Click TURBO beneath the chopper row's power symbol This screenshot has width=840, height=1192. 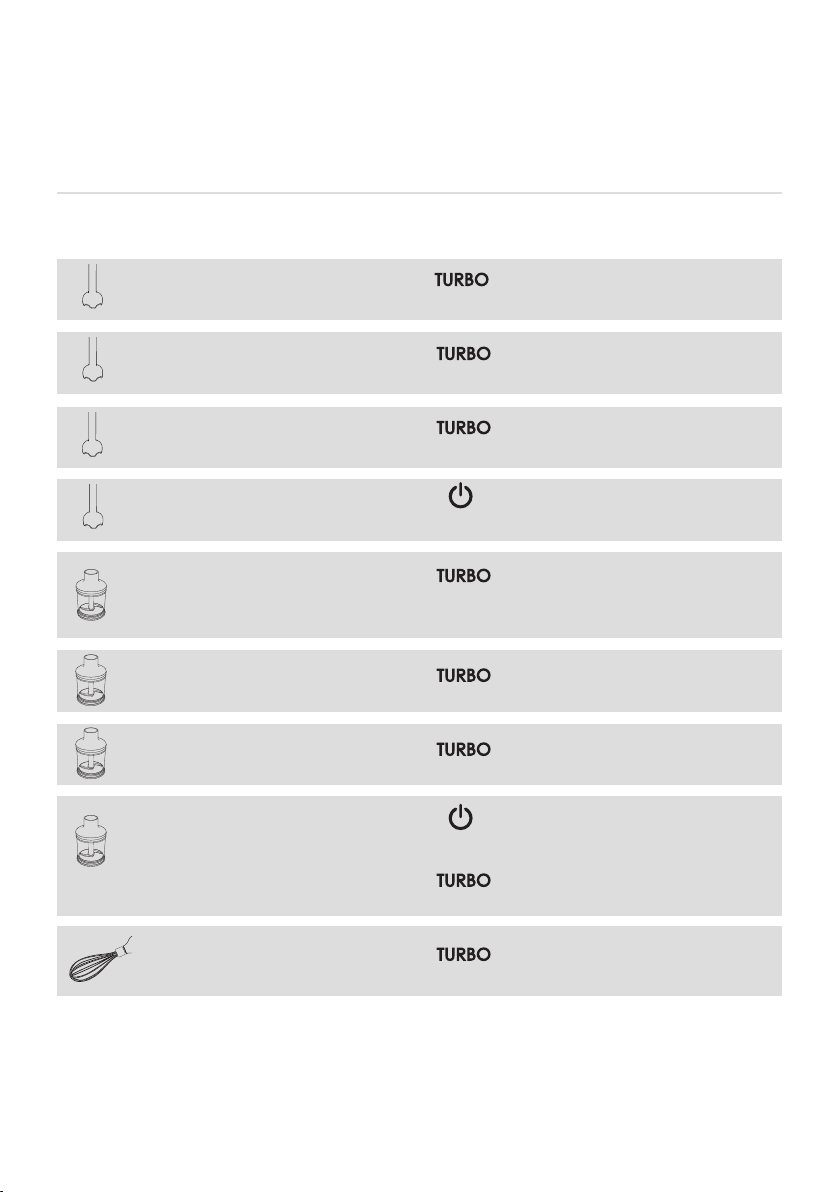463,881
